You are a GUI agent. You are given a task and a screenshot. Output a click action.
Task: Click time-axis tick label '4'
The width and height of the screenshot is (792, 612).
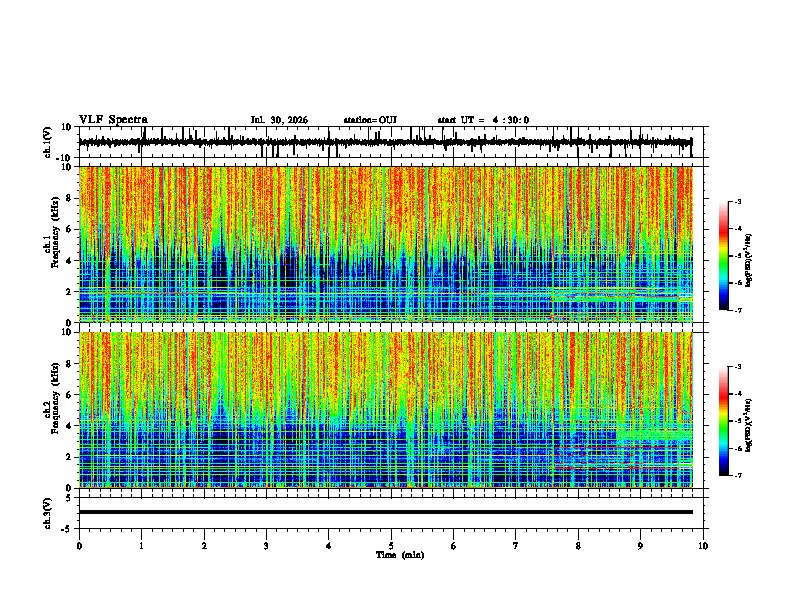329,546
